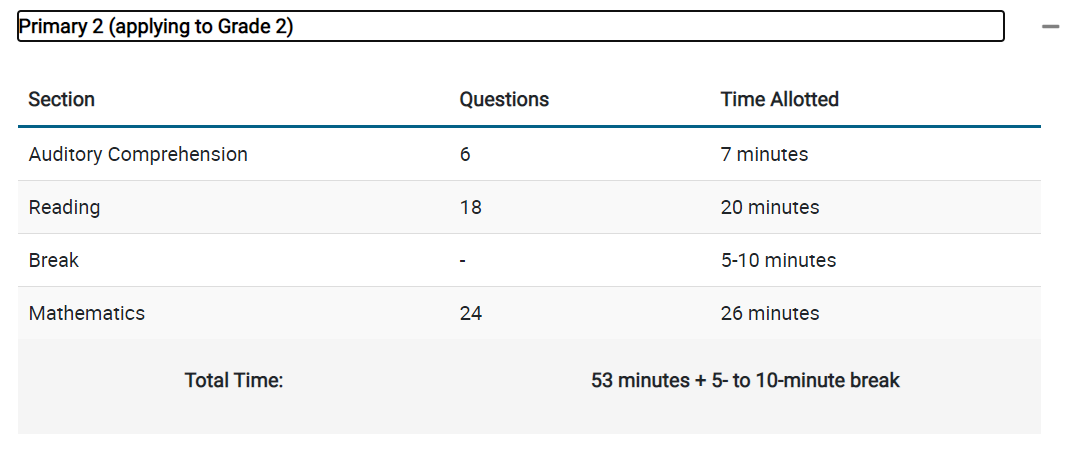Click the Questions column header
This screenshot has height=466, width=1077.
tap(504, 100)
